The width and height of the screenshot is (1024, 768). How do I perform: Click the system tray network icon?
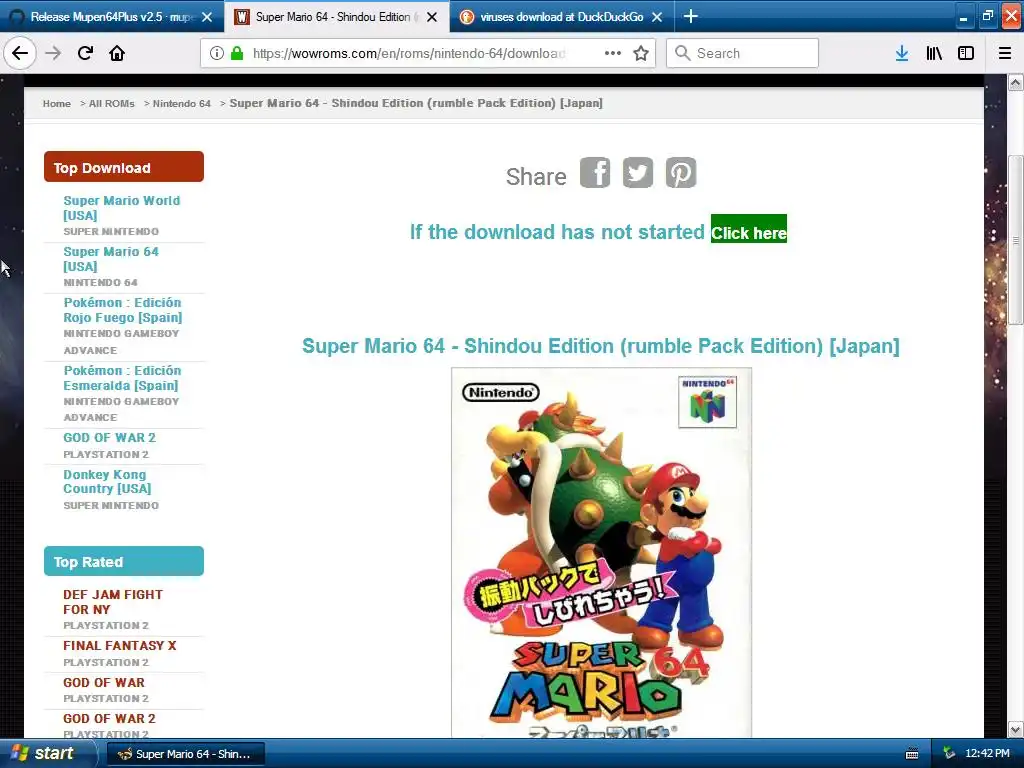pos(949,754)
